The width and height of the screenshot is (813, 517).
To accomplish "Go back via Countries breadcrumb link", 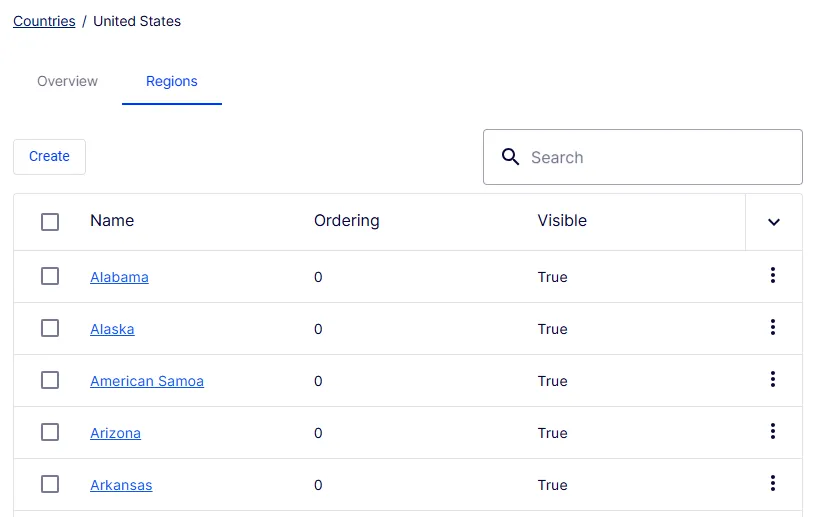I will coord(44,21).
